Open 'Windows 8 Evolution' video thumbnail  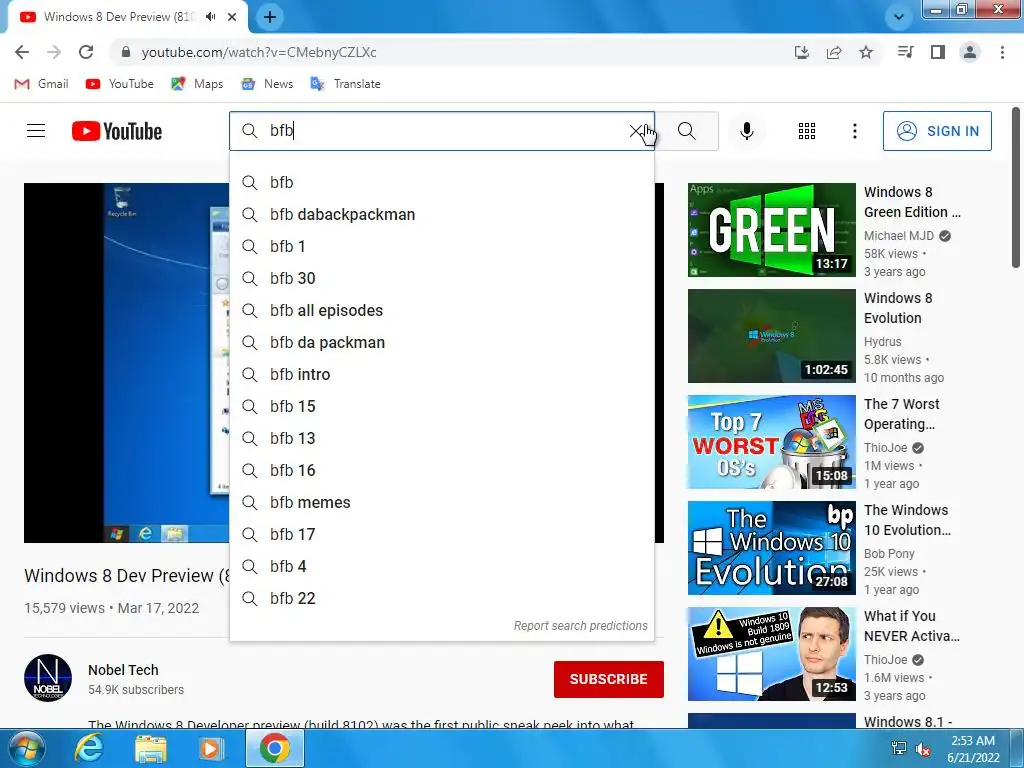771,336
